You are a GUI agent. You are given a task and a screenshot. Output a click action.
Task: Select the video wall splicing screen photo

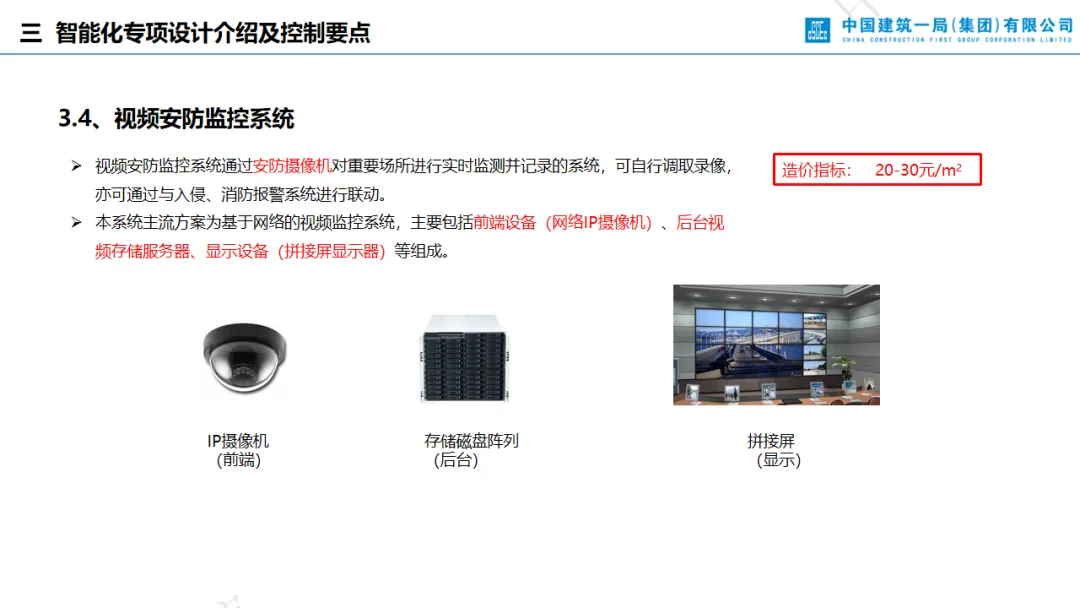[776, 345]
